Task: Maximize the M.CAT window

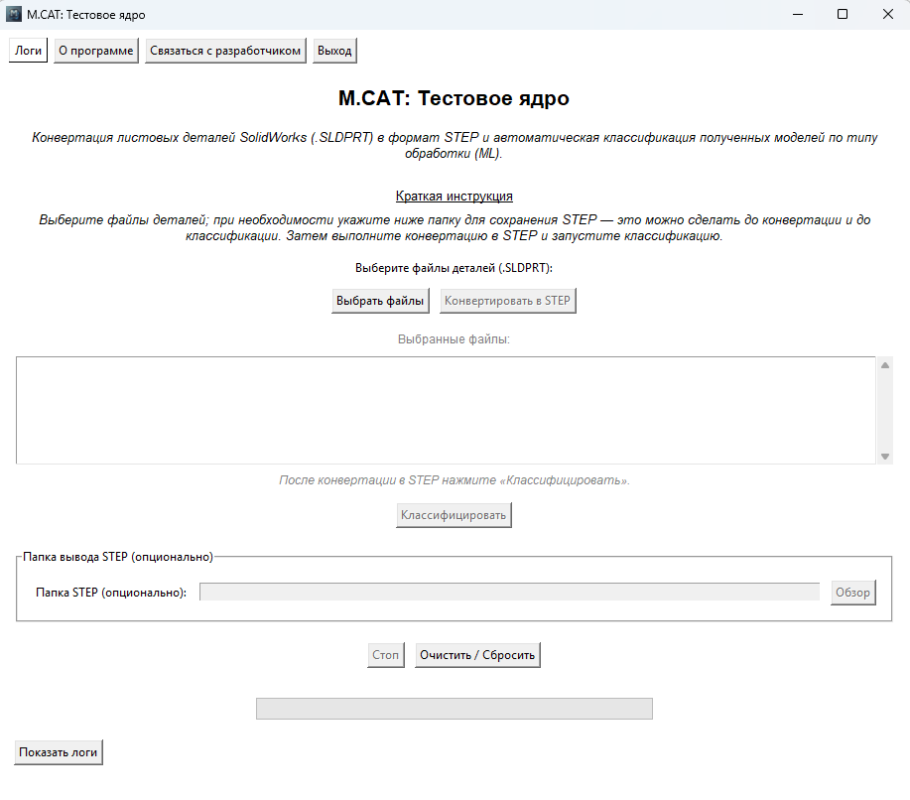Action: tap(843, 14)
